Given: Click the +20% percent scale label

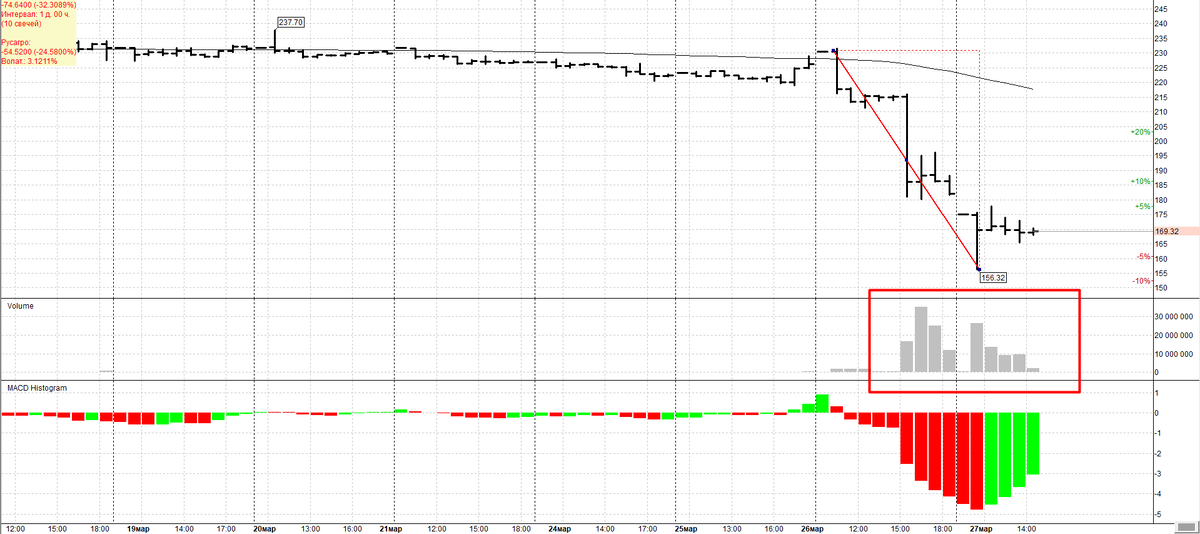Looking at the screenshot, I should 1139,132.
